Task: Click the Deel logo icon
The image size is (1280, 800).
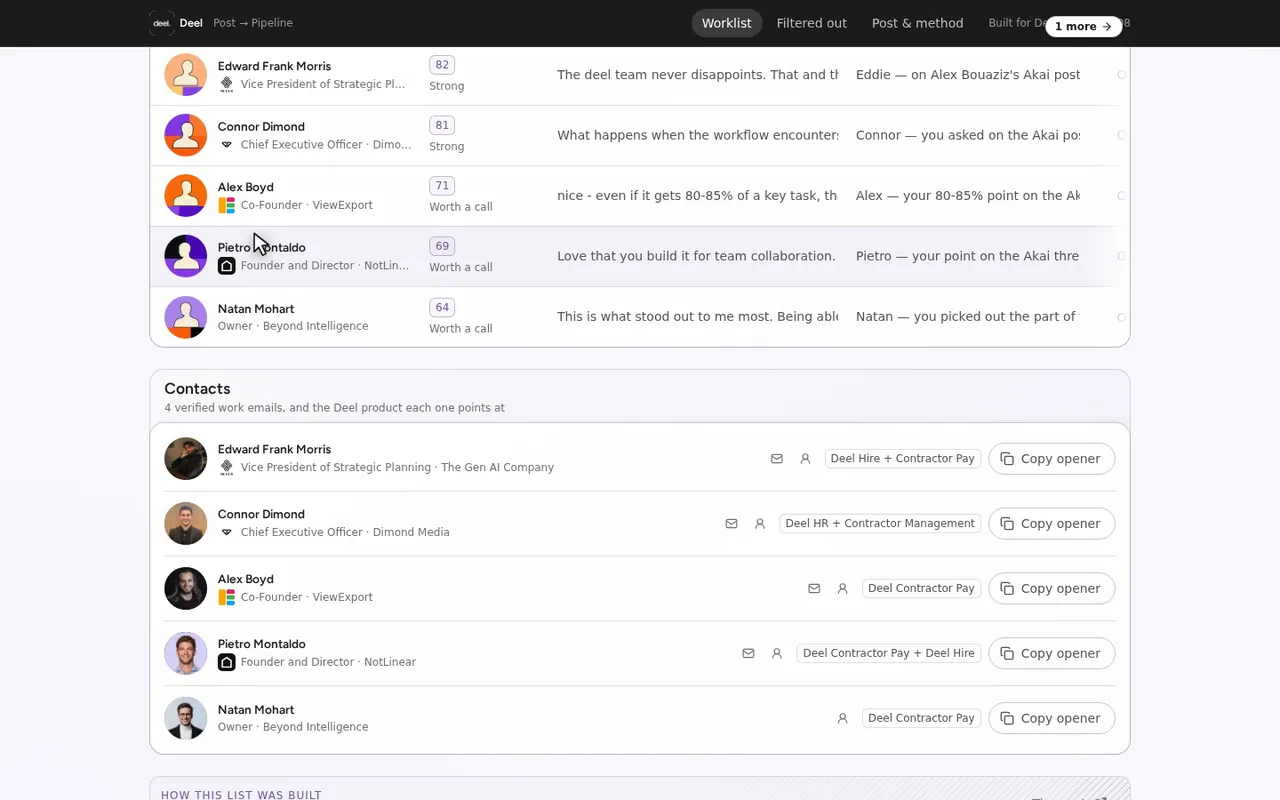Action: [161, 23]
